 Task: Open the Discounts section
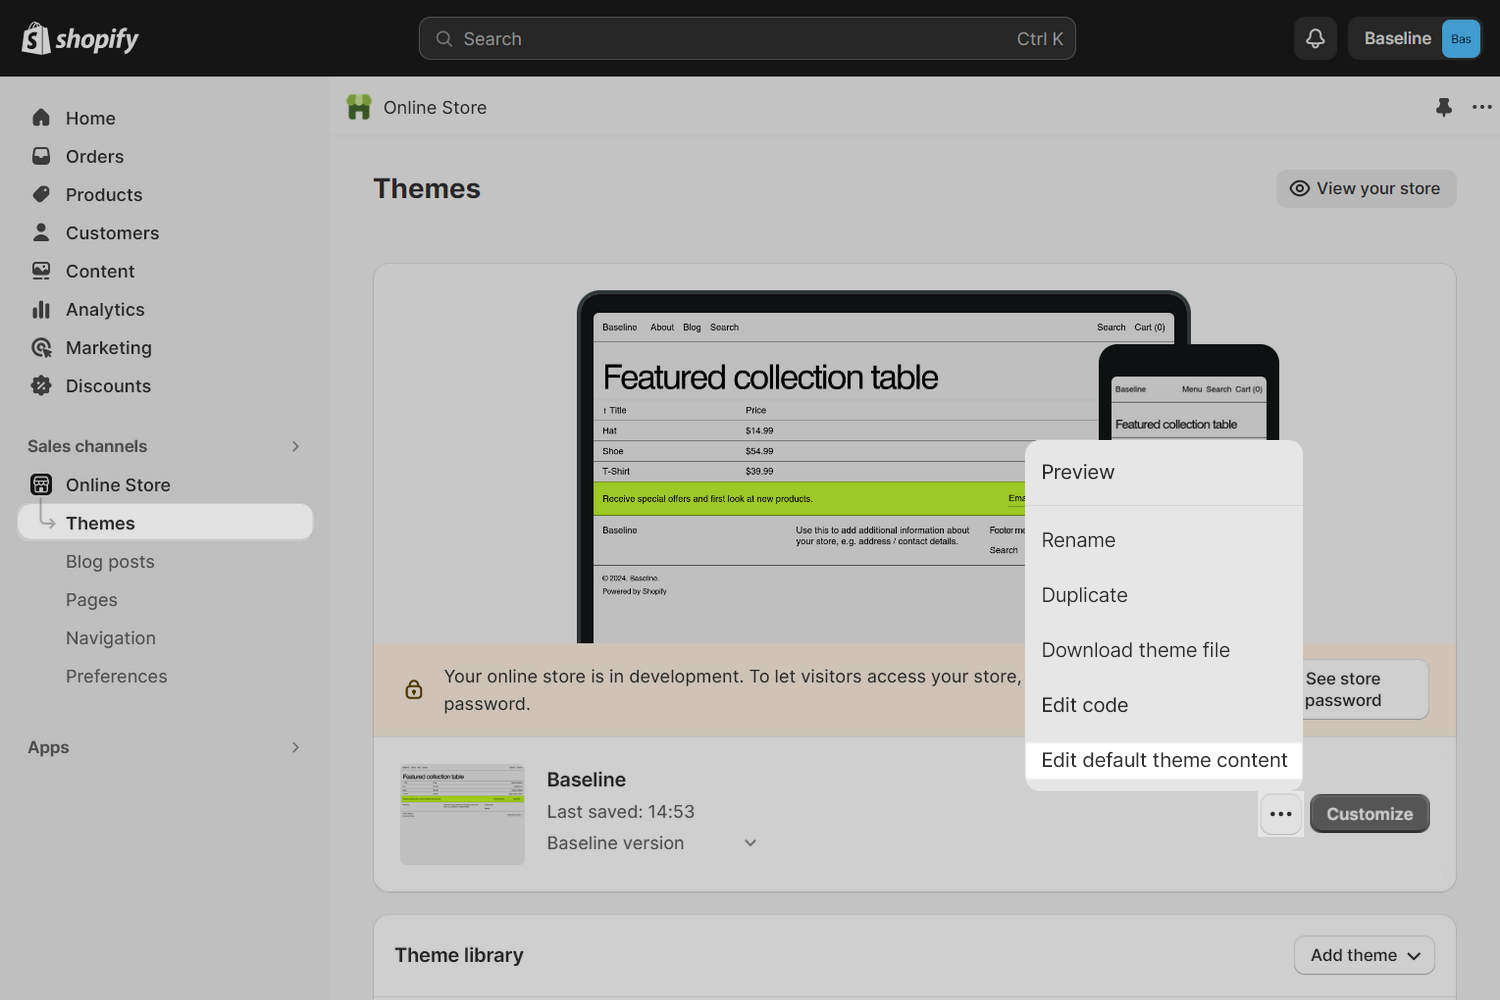41,385
